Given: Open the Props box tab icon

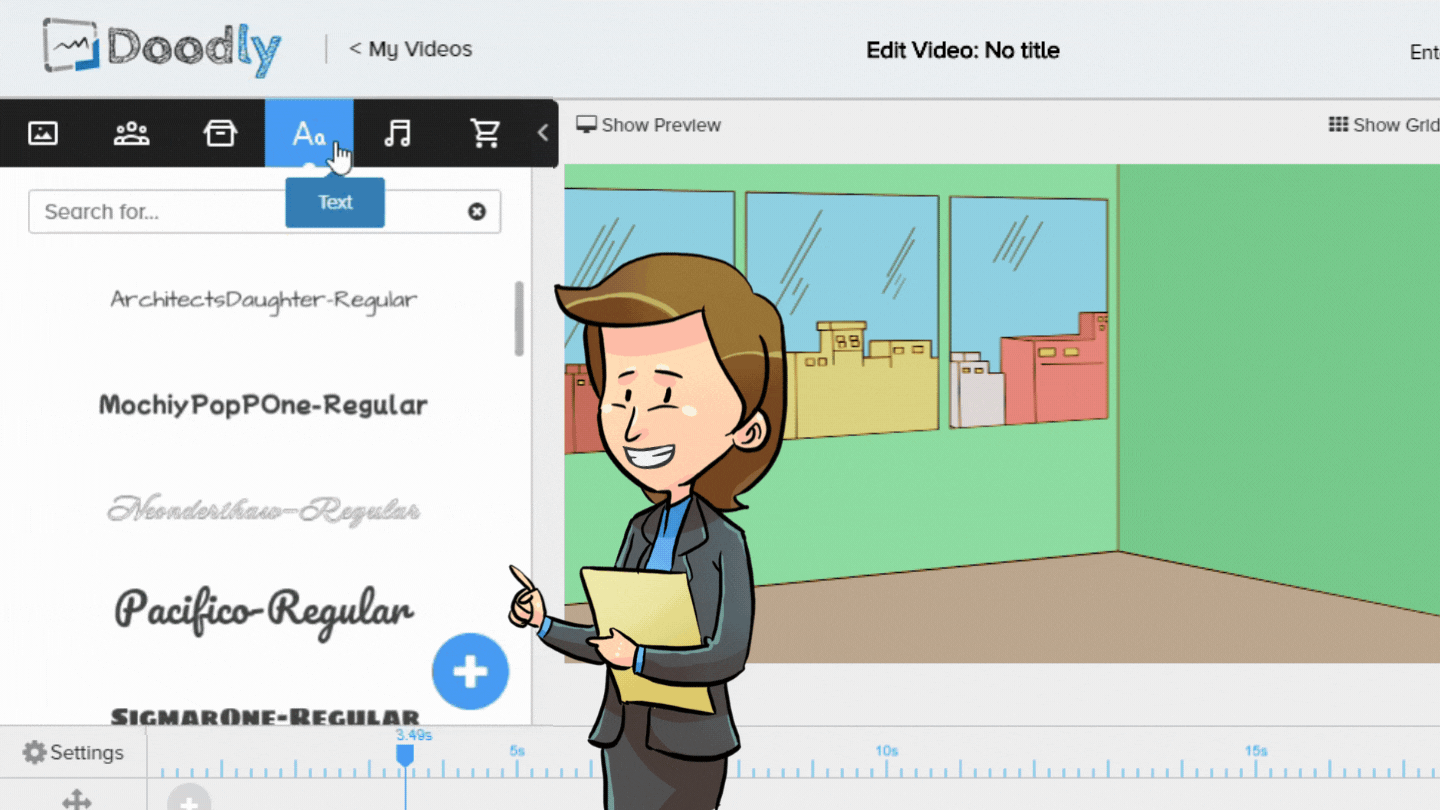Looking at the screenshot, I should (220, 133).
